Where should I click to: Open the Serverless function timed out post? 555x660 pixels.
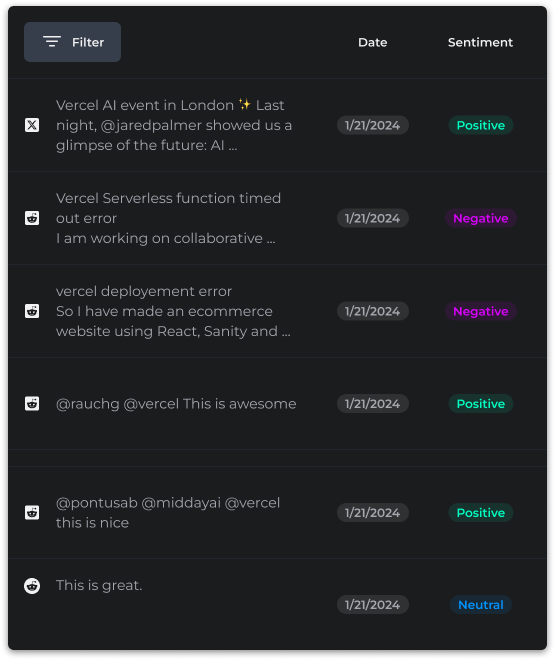(x=168, y=218)
